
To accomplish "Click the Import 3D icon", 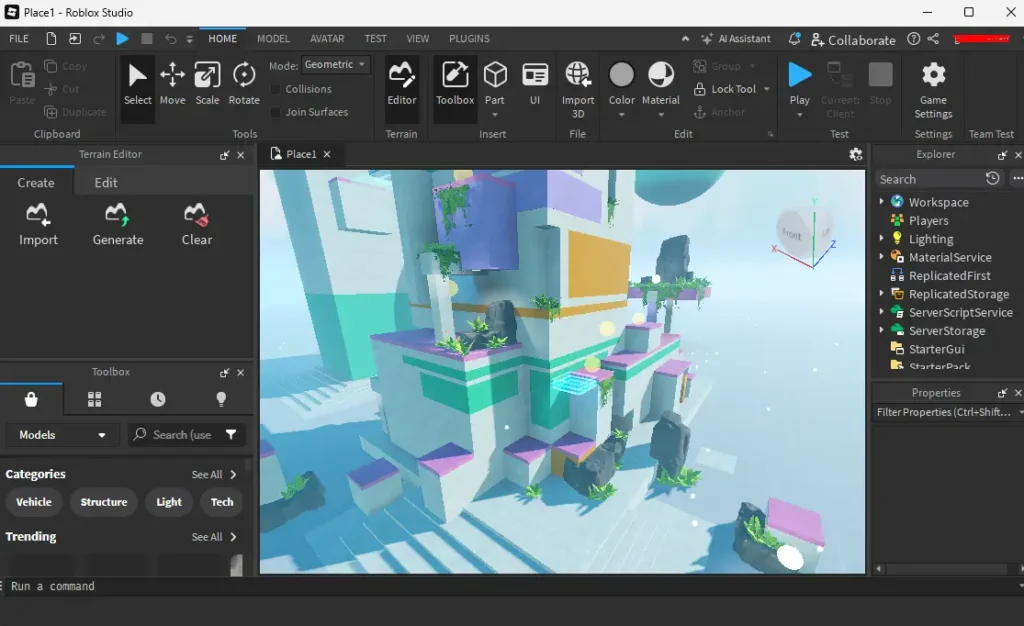I will [x=578, y=86].
